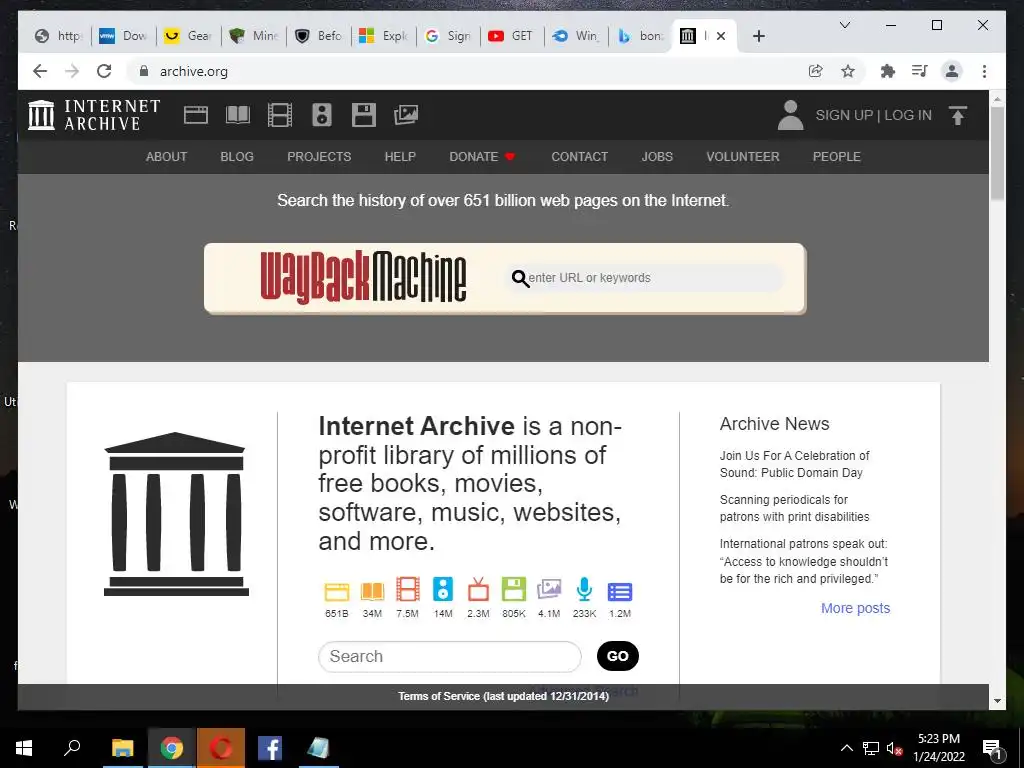Open the Images icon labeled 4.1M

[x=549, y=589]
